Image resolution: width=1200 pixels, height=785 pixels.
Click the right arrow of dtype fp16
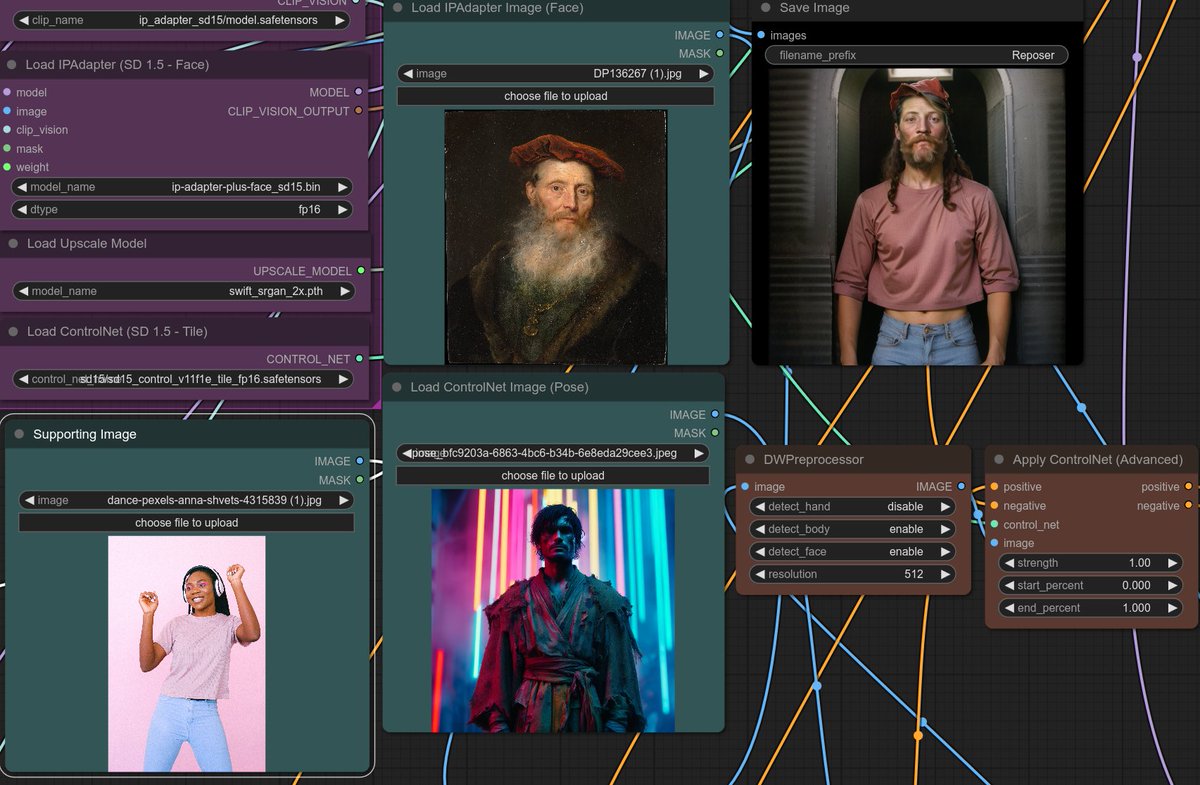click(x=342, y=210)
